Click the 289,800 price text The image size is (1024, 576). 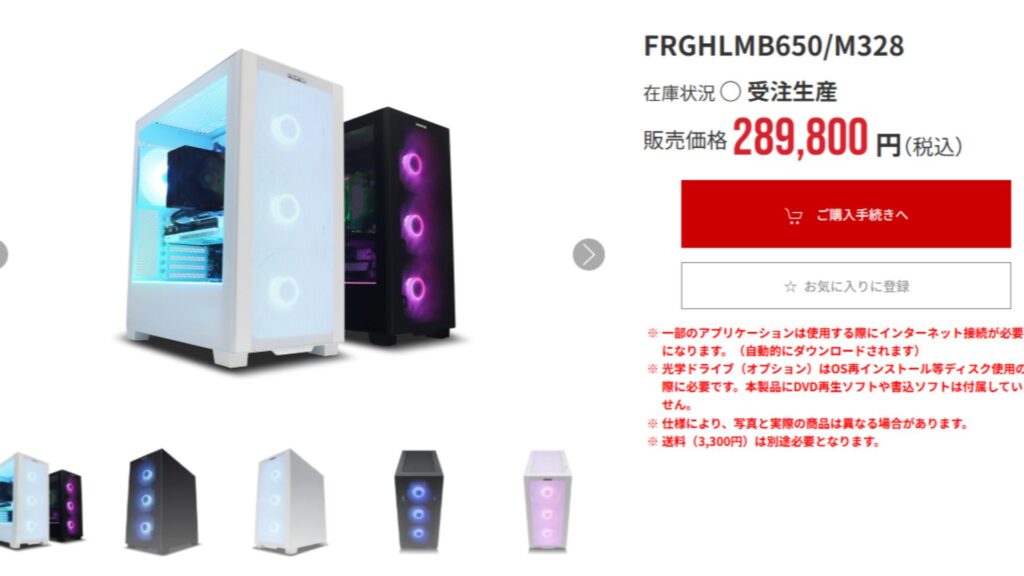click(x=800, y=137)
